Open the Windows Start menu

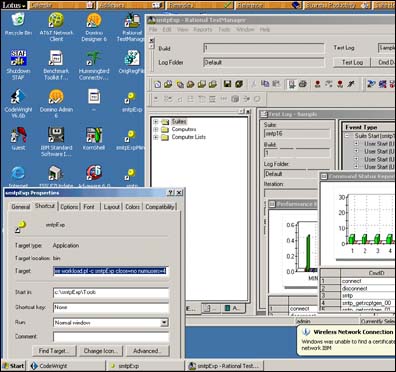point(14,366)
